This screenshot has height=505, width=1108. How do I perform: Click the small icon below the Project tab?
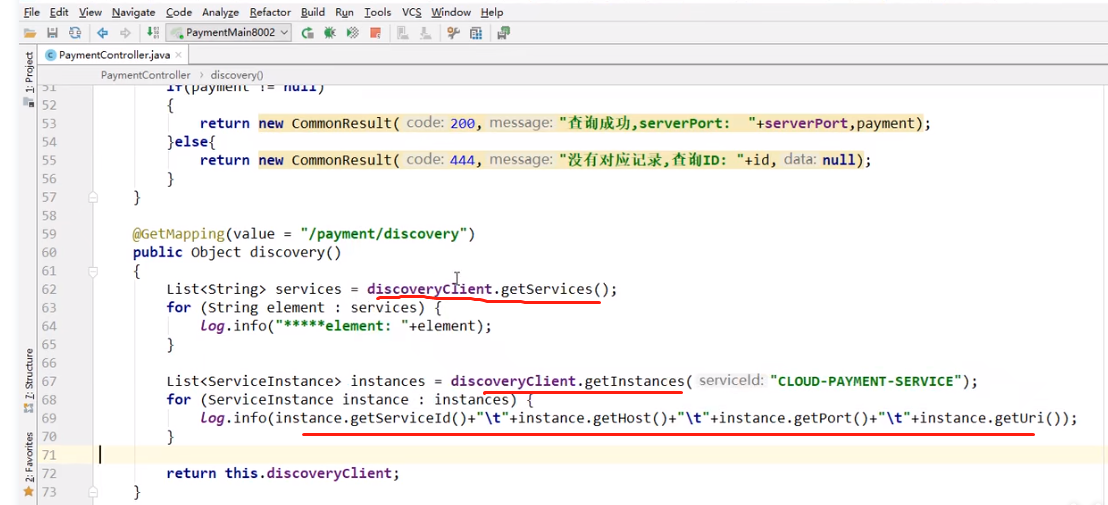[29, 102]
